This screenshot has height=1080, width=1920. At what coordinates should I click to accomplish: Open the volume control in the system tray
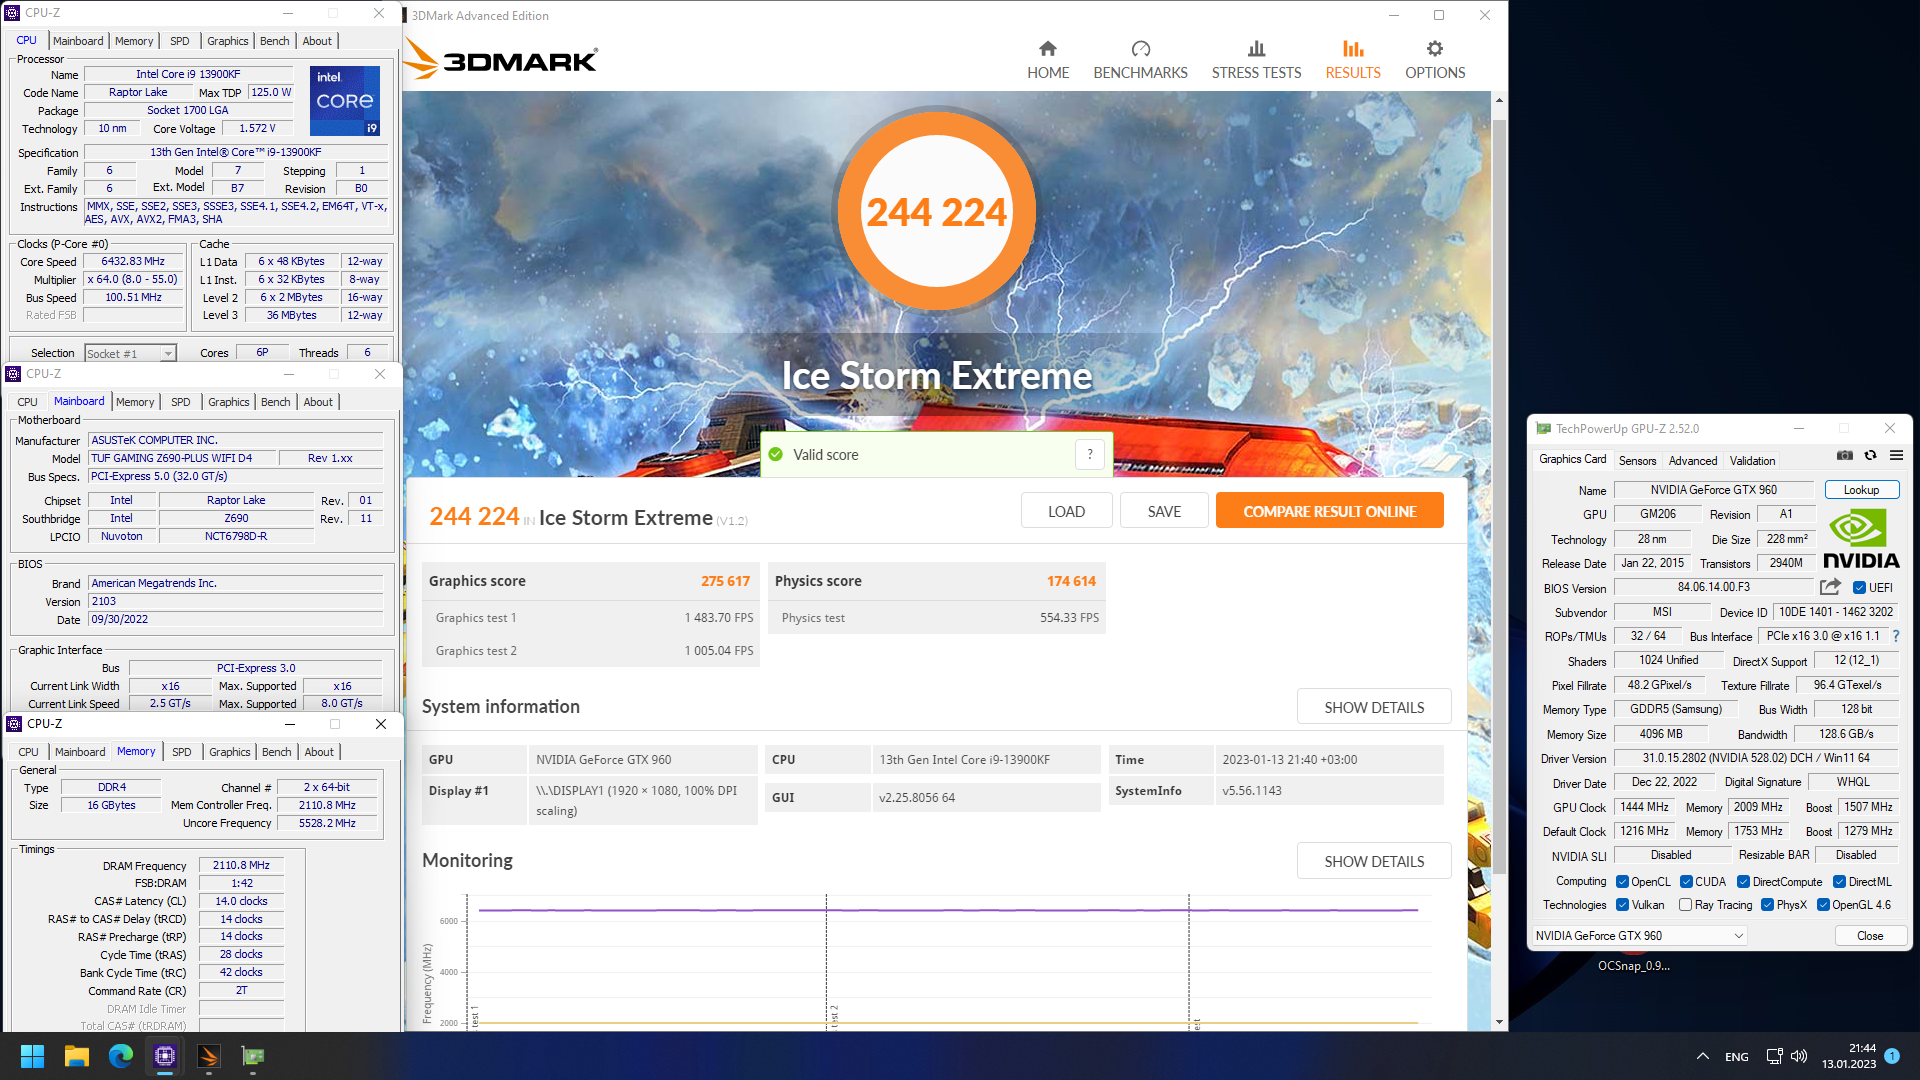click(x=1799, y=1056)
